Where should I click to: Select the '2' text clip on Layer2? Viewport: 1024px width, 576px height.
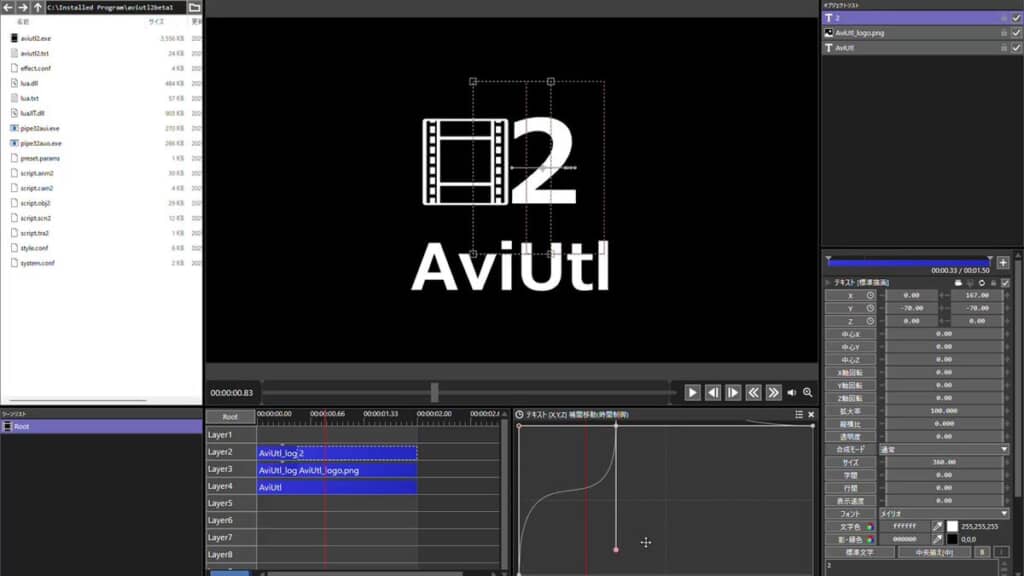pos(358,453)
